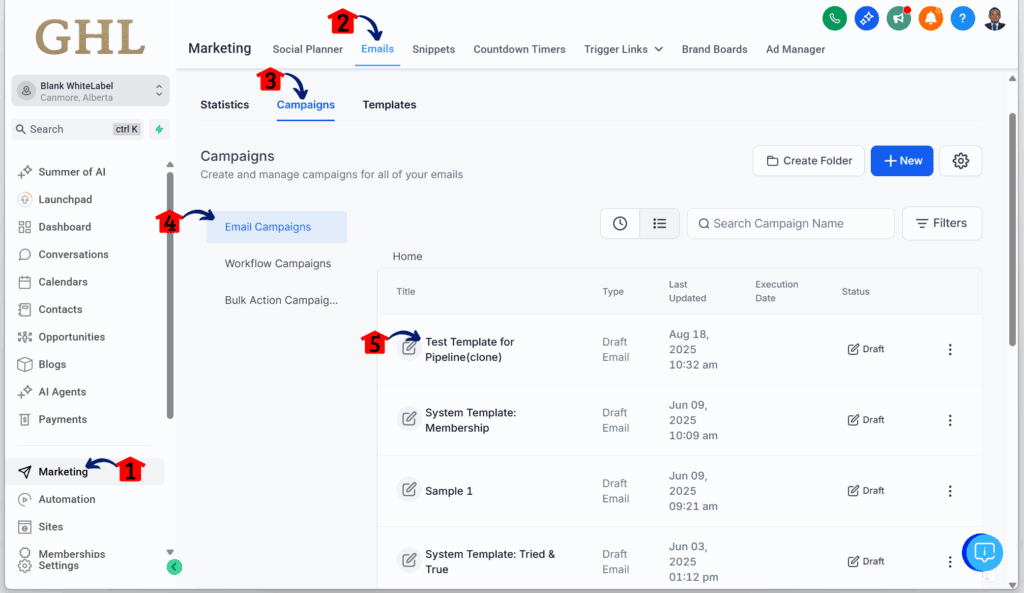
Task: Click Create Folder button
Action: tap(808, 161)
